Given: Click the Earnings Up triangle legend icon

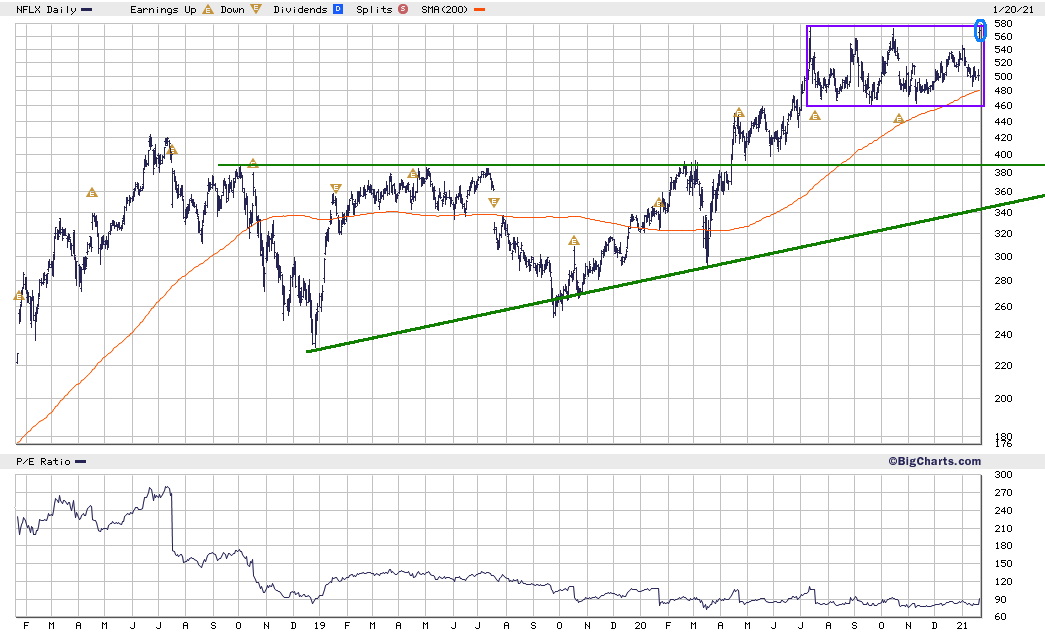Looking at the screenshot, I should pos(208,9).
